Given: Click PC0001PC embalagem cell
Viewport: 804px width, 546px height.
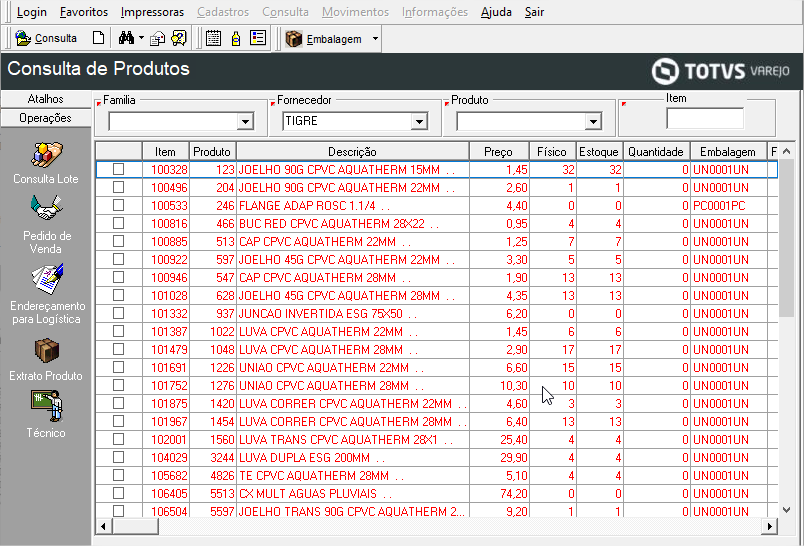Looking at the screenshot, I should (719, 205).
